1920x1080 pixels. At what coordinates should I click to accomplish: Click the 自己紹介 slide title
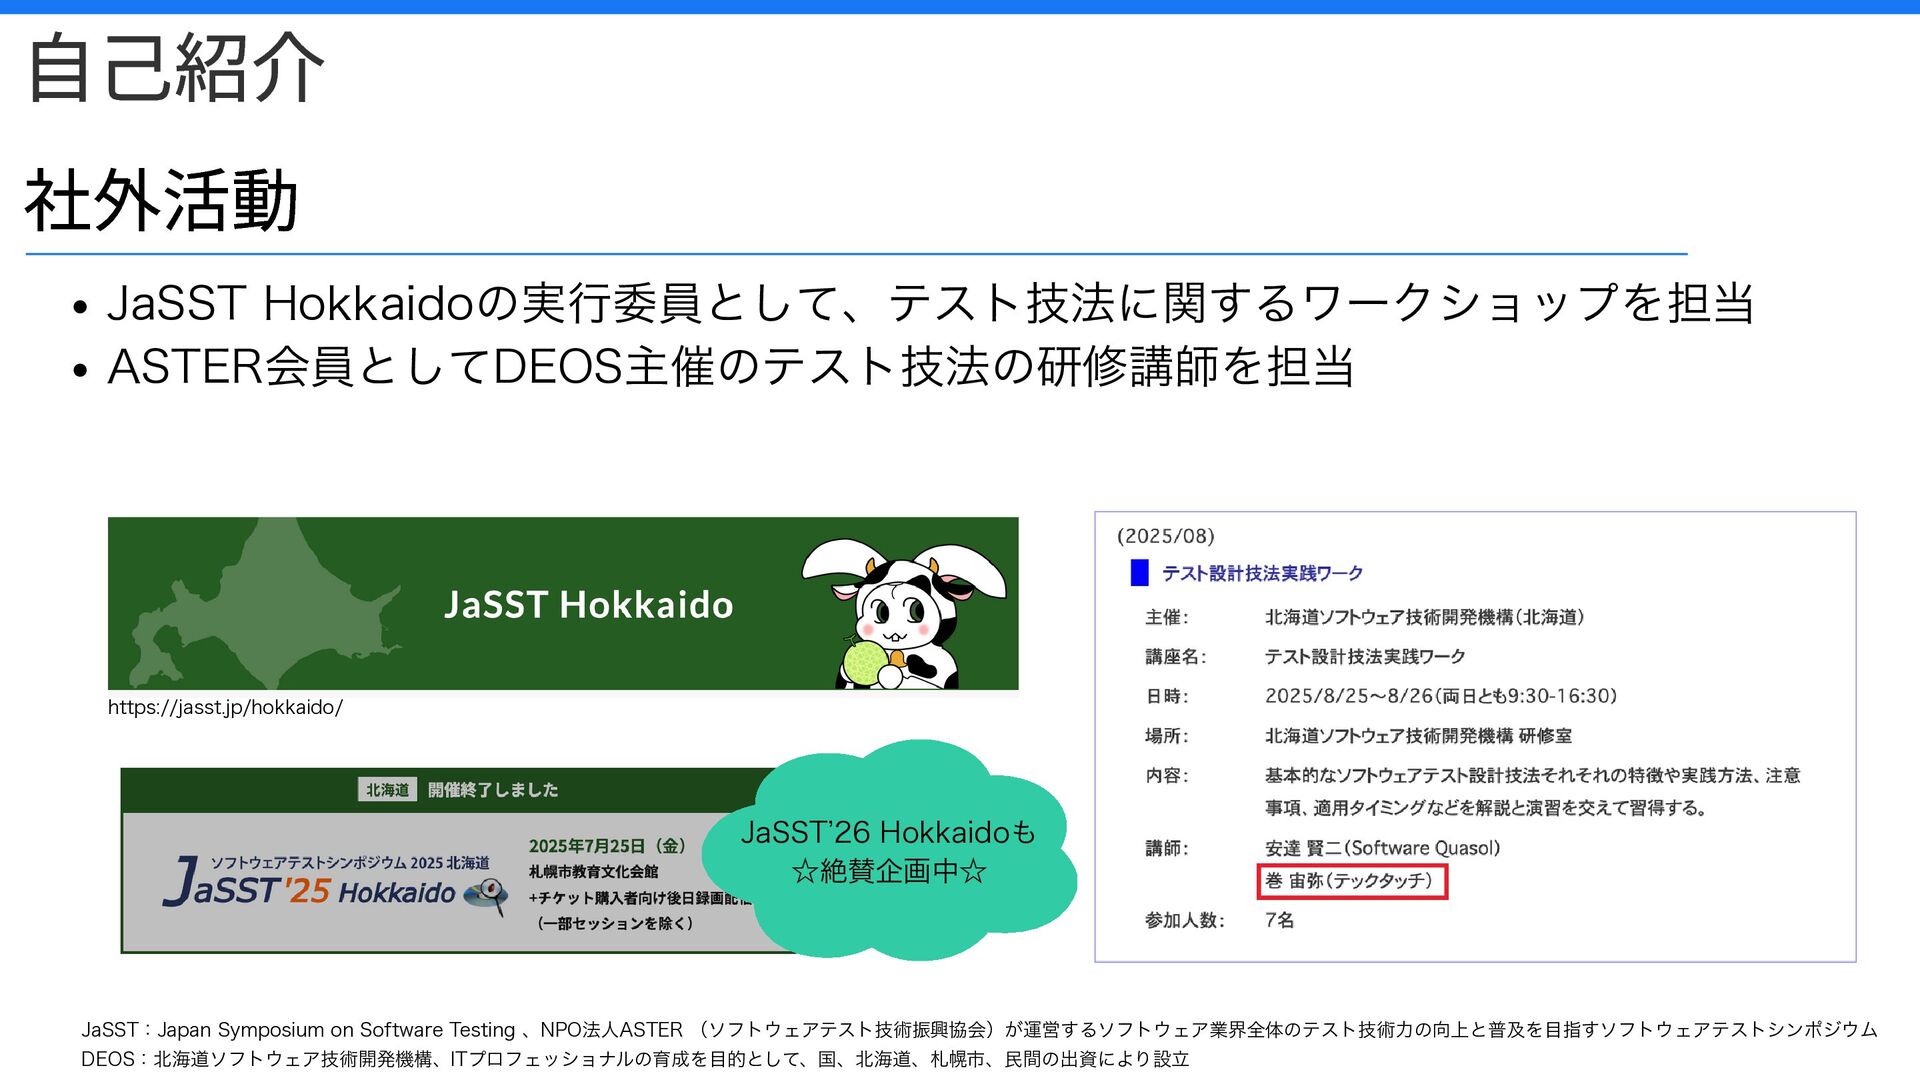coord(175,68)
